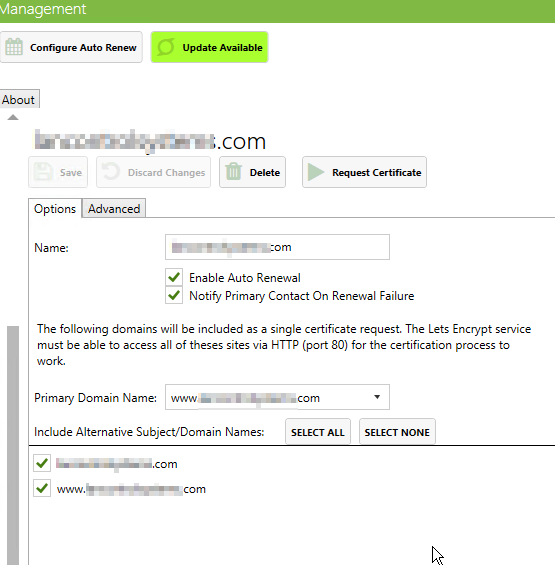Image resolution: width=555 pixels, height=565 pixels.
Task: Click the calendar icon on Configure Auto Renew
Action: pos(14,47)
